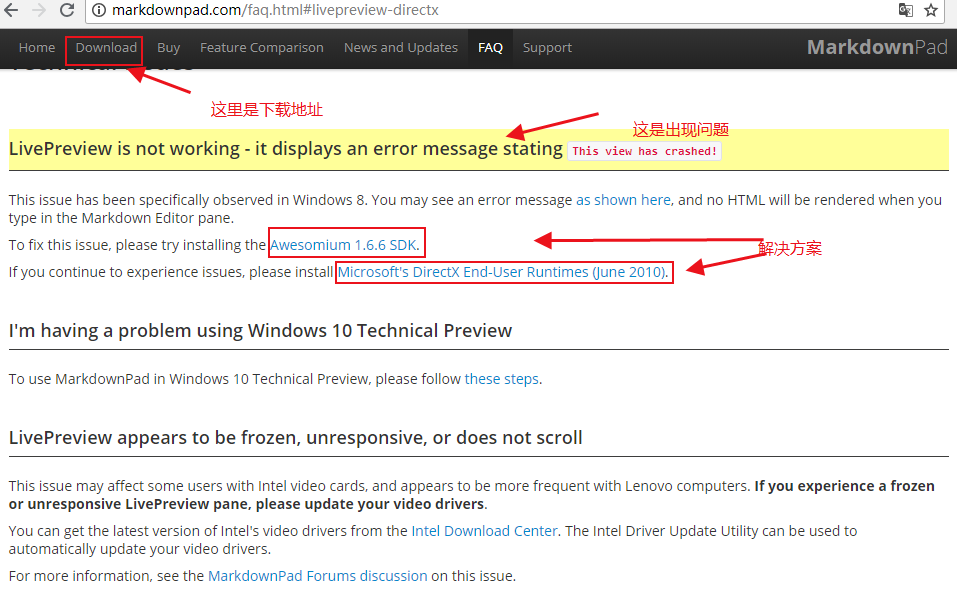Viewport: 957px width, 606px height.
Task: Open Microsoft's DirectX End-User Runtimes link
Action: (x=502, y=272)
